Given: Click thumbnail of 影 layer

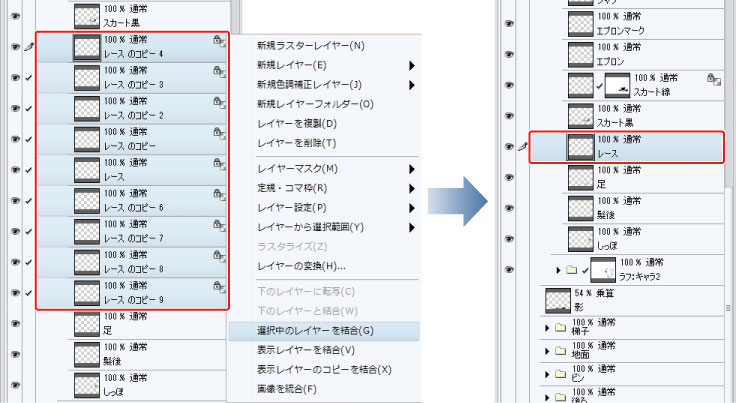Looking at the screenshot, I should click(558, 300).
